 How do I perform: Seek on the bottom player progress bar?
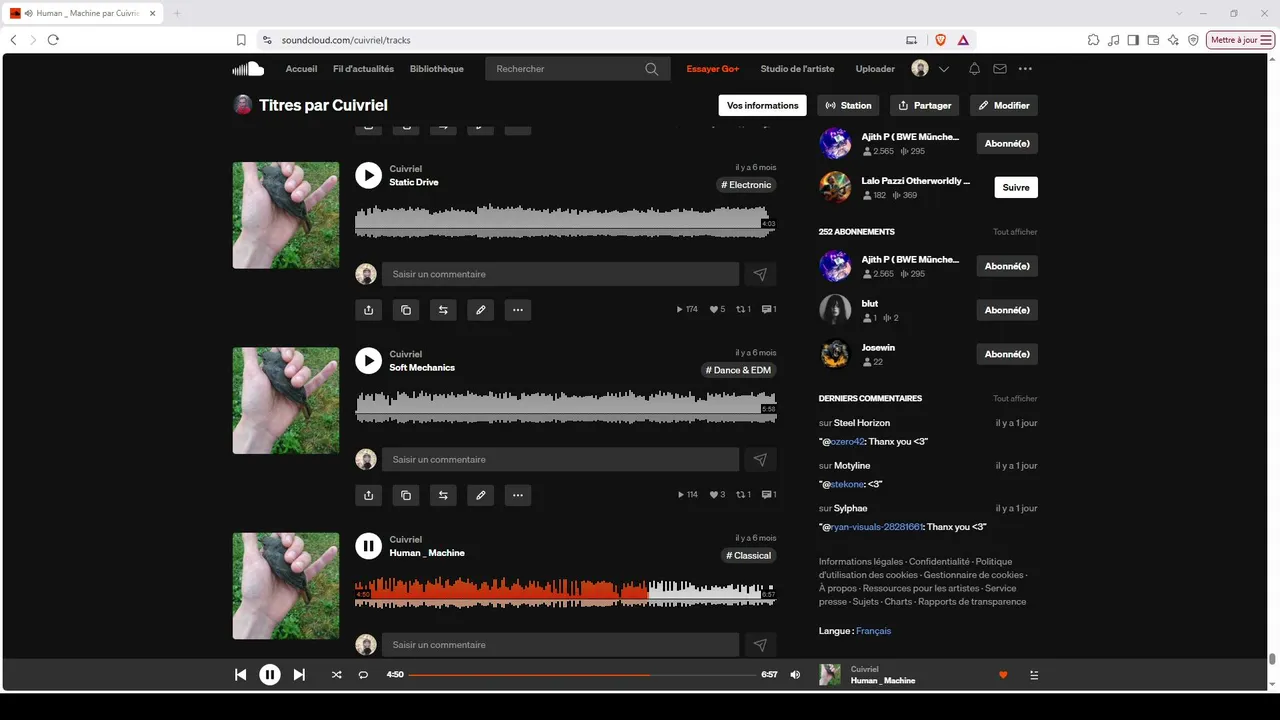point(583,675)
